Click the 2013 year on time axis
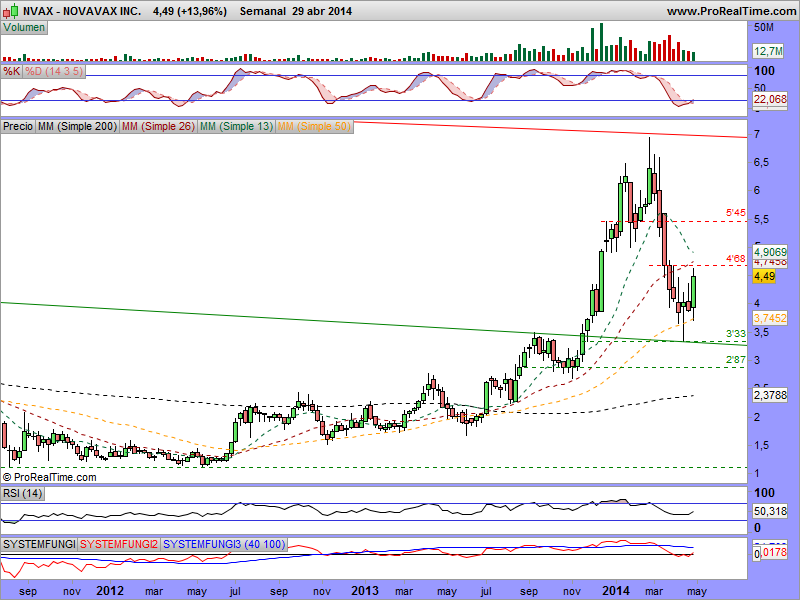Image resolution: width=800 pixels, height=600 pixels. click(365, 591)
